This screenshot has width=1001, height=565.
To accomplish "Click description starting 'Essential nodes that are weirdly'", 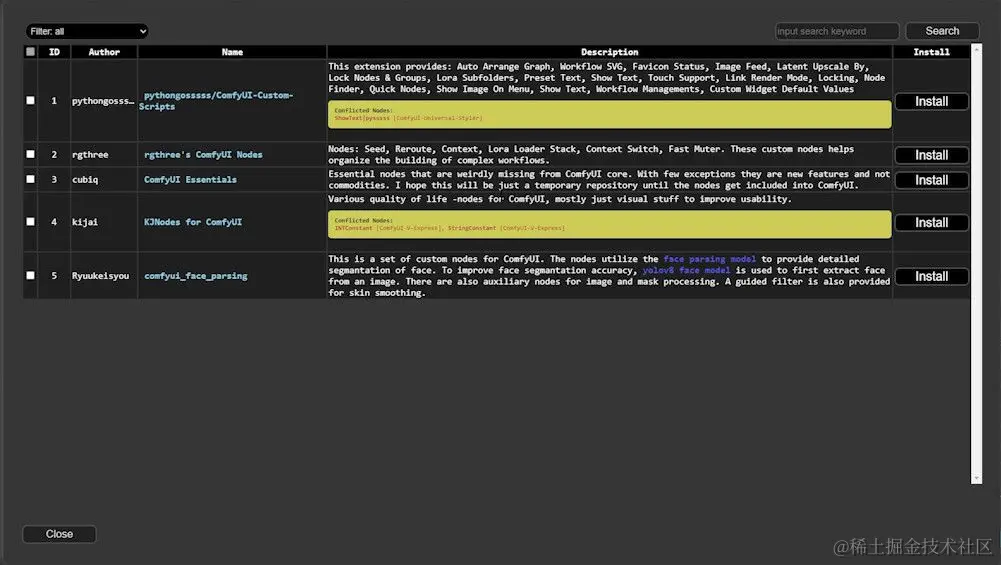I will (609, 179).
